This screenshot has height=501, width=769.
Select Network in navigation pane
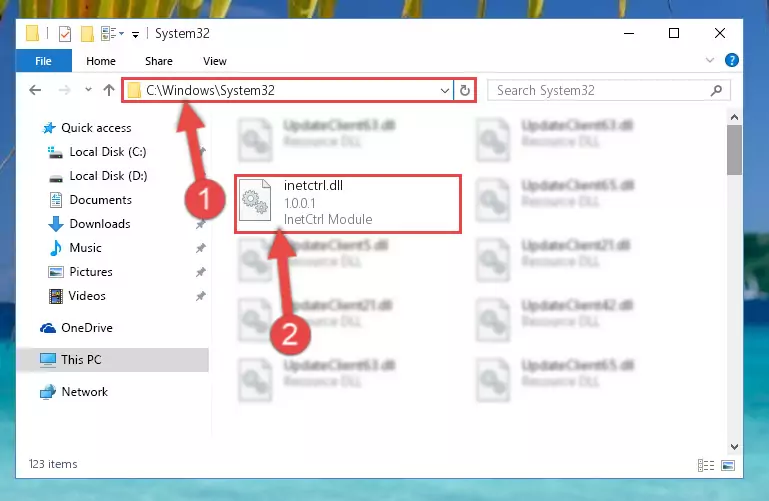pyautogui.click(x=84, y=392)
